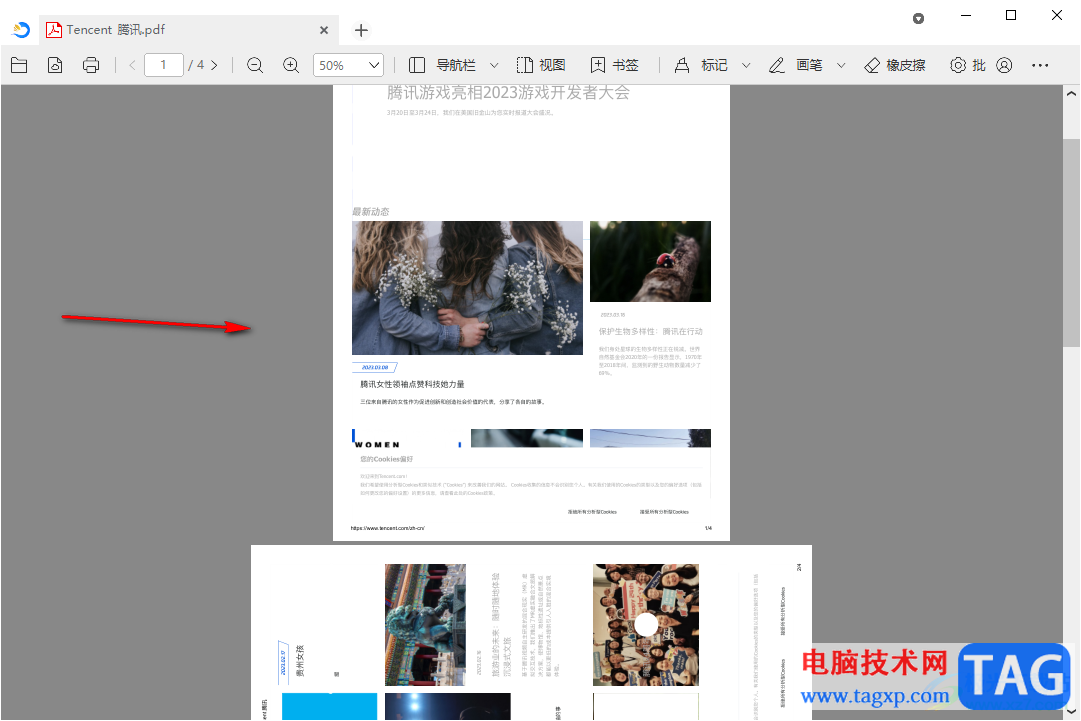Select the 画笔 pen tool
1081x721 pixels.
tap(796, 65)
